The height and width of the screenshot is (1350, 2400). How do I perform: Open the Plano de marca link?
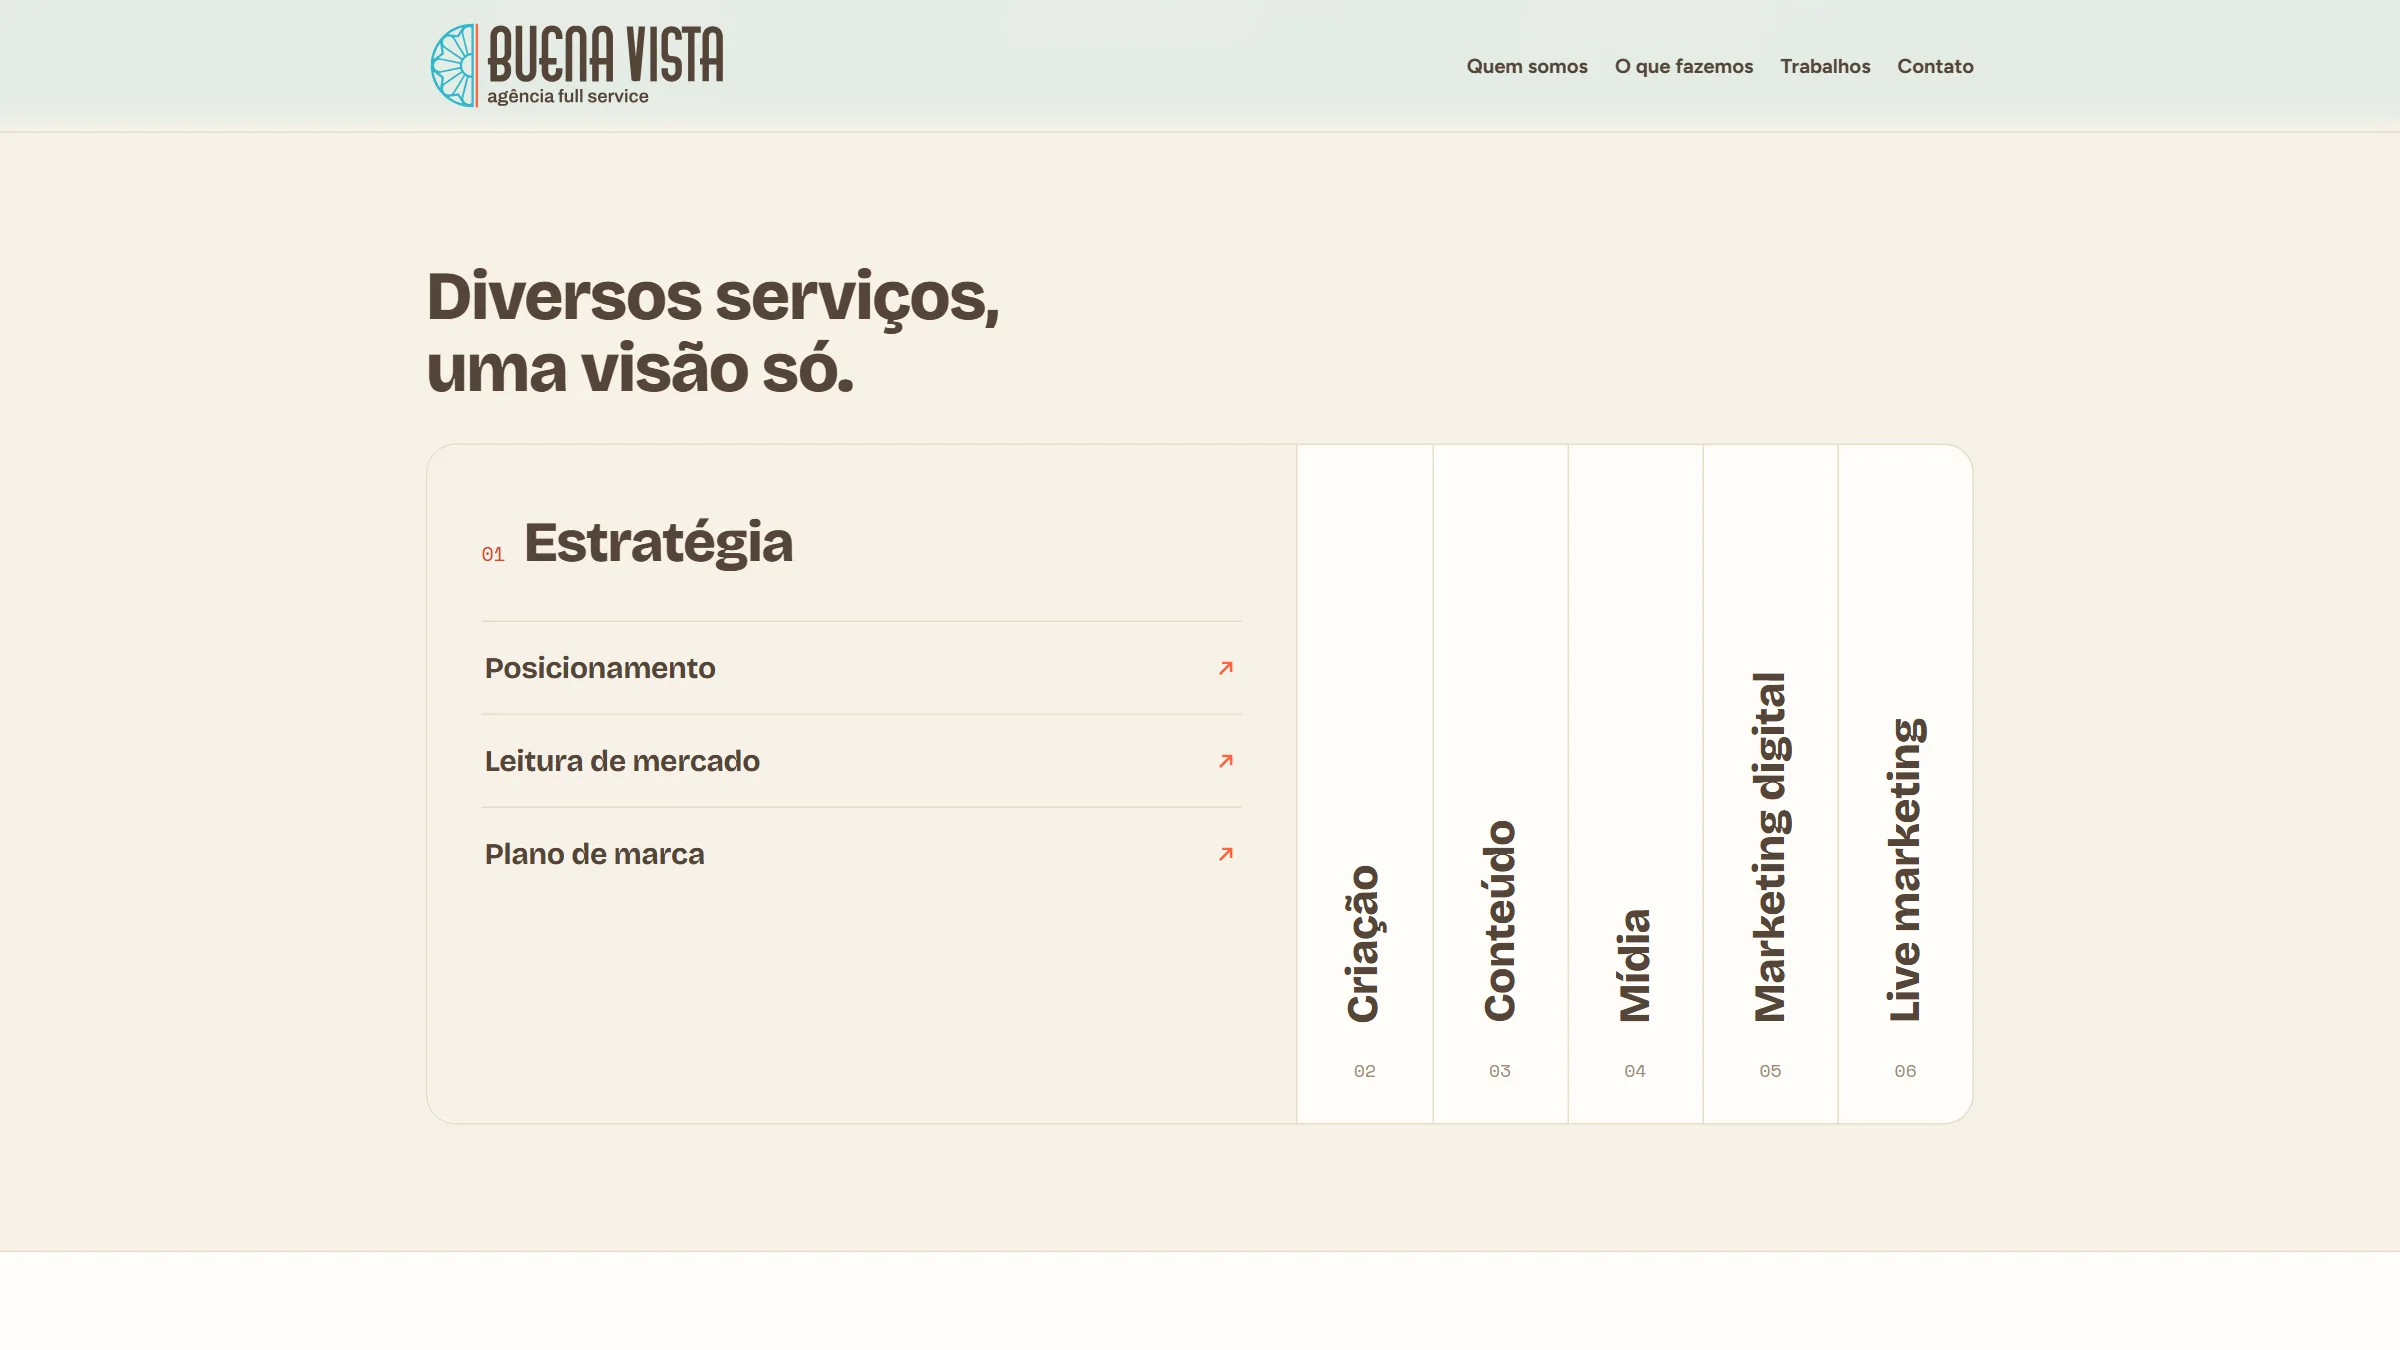(861, 854)
